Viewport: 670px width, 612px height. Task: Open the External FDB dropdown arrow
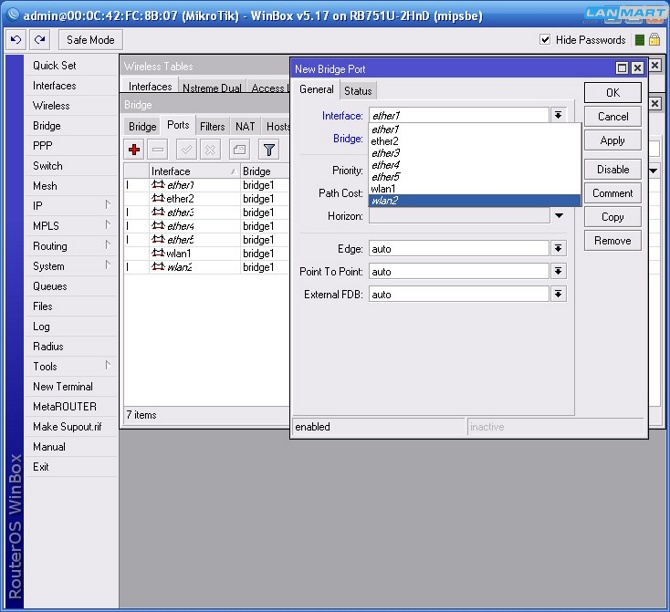coord(558,294)
